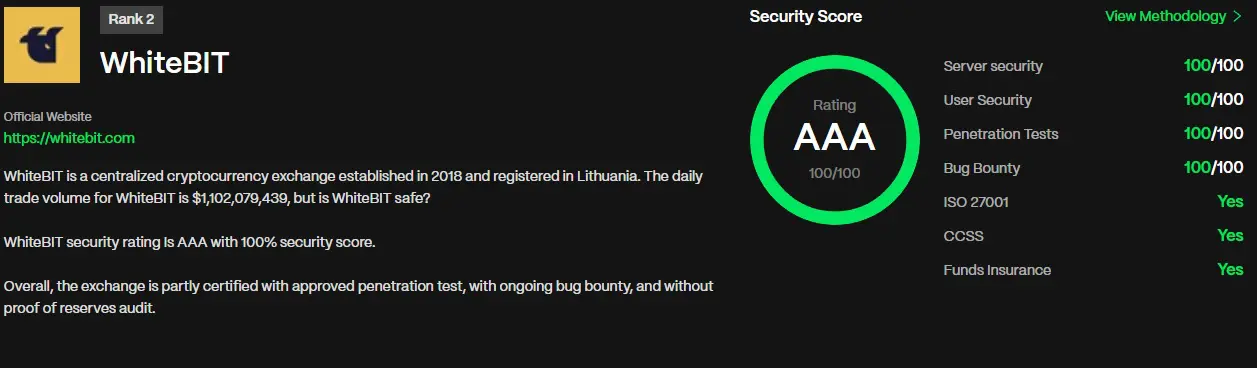This screenshot has width=1257, height=368.
Task: Click the Official Website label
Action: [x=47, y=117]
